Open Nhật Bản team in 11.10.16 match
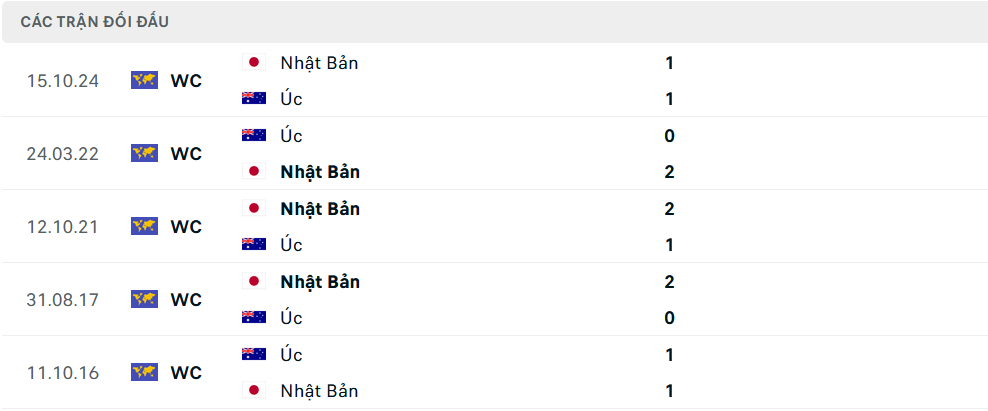This screenshot has width=988, height=411. tap(319, 391)
